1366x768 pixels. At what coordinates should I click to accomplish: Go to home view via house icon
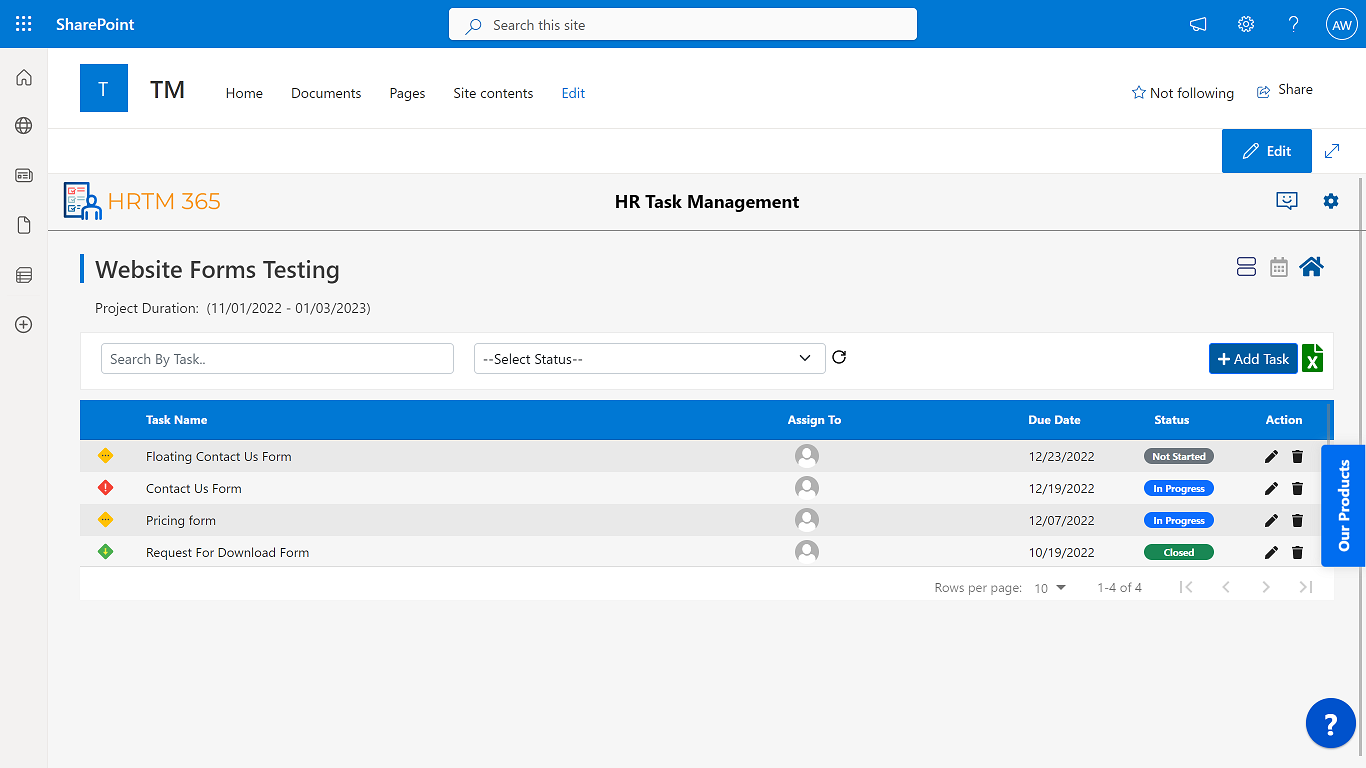(1311, 266)
